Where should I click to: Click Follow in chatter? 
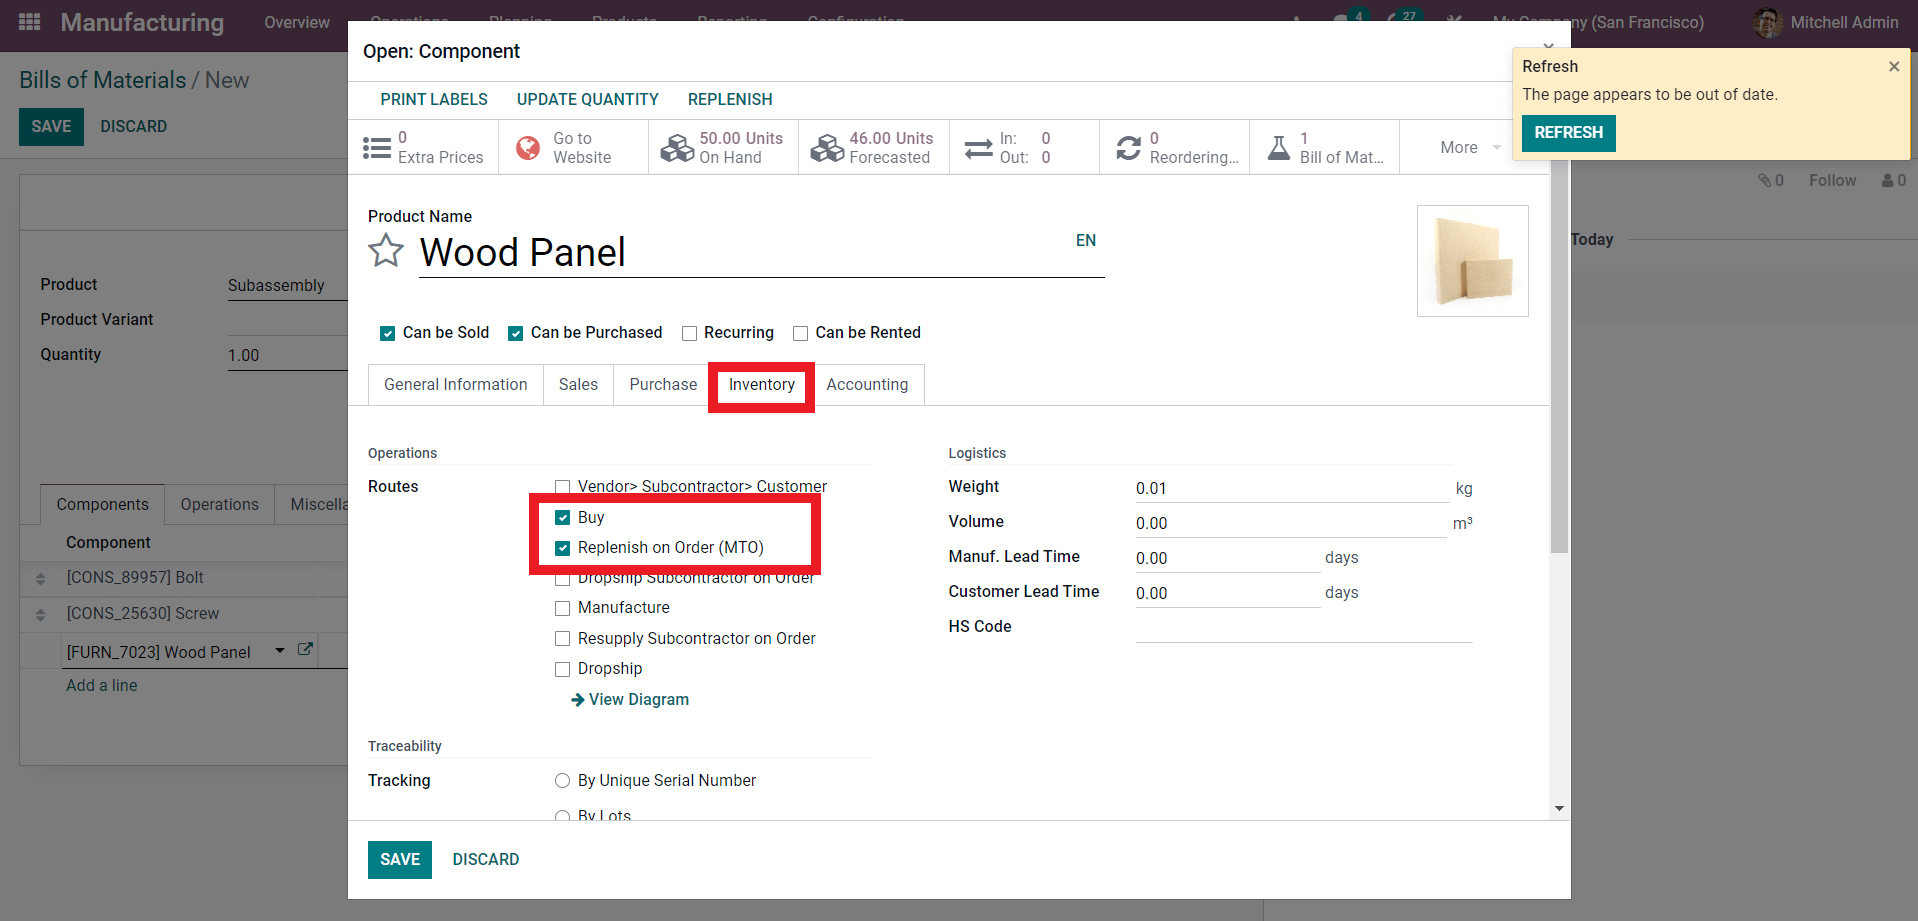pos(1832,180)
